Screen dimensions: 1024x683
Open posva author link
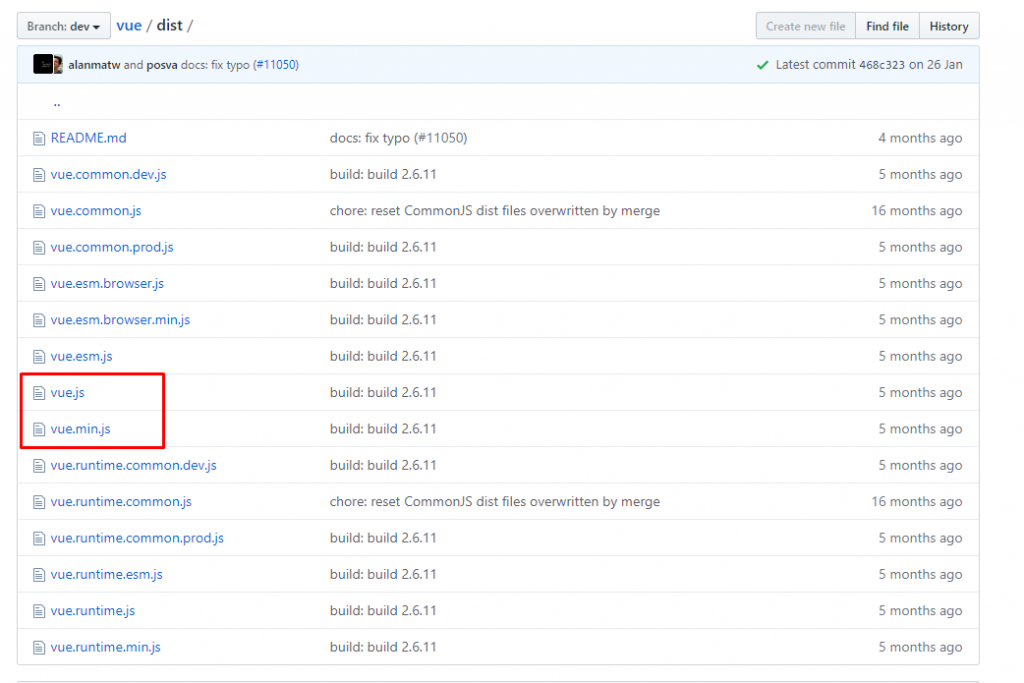coord(162,65)
